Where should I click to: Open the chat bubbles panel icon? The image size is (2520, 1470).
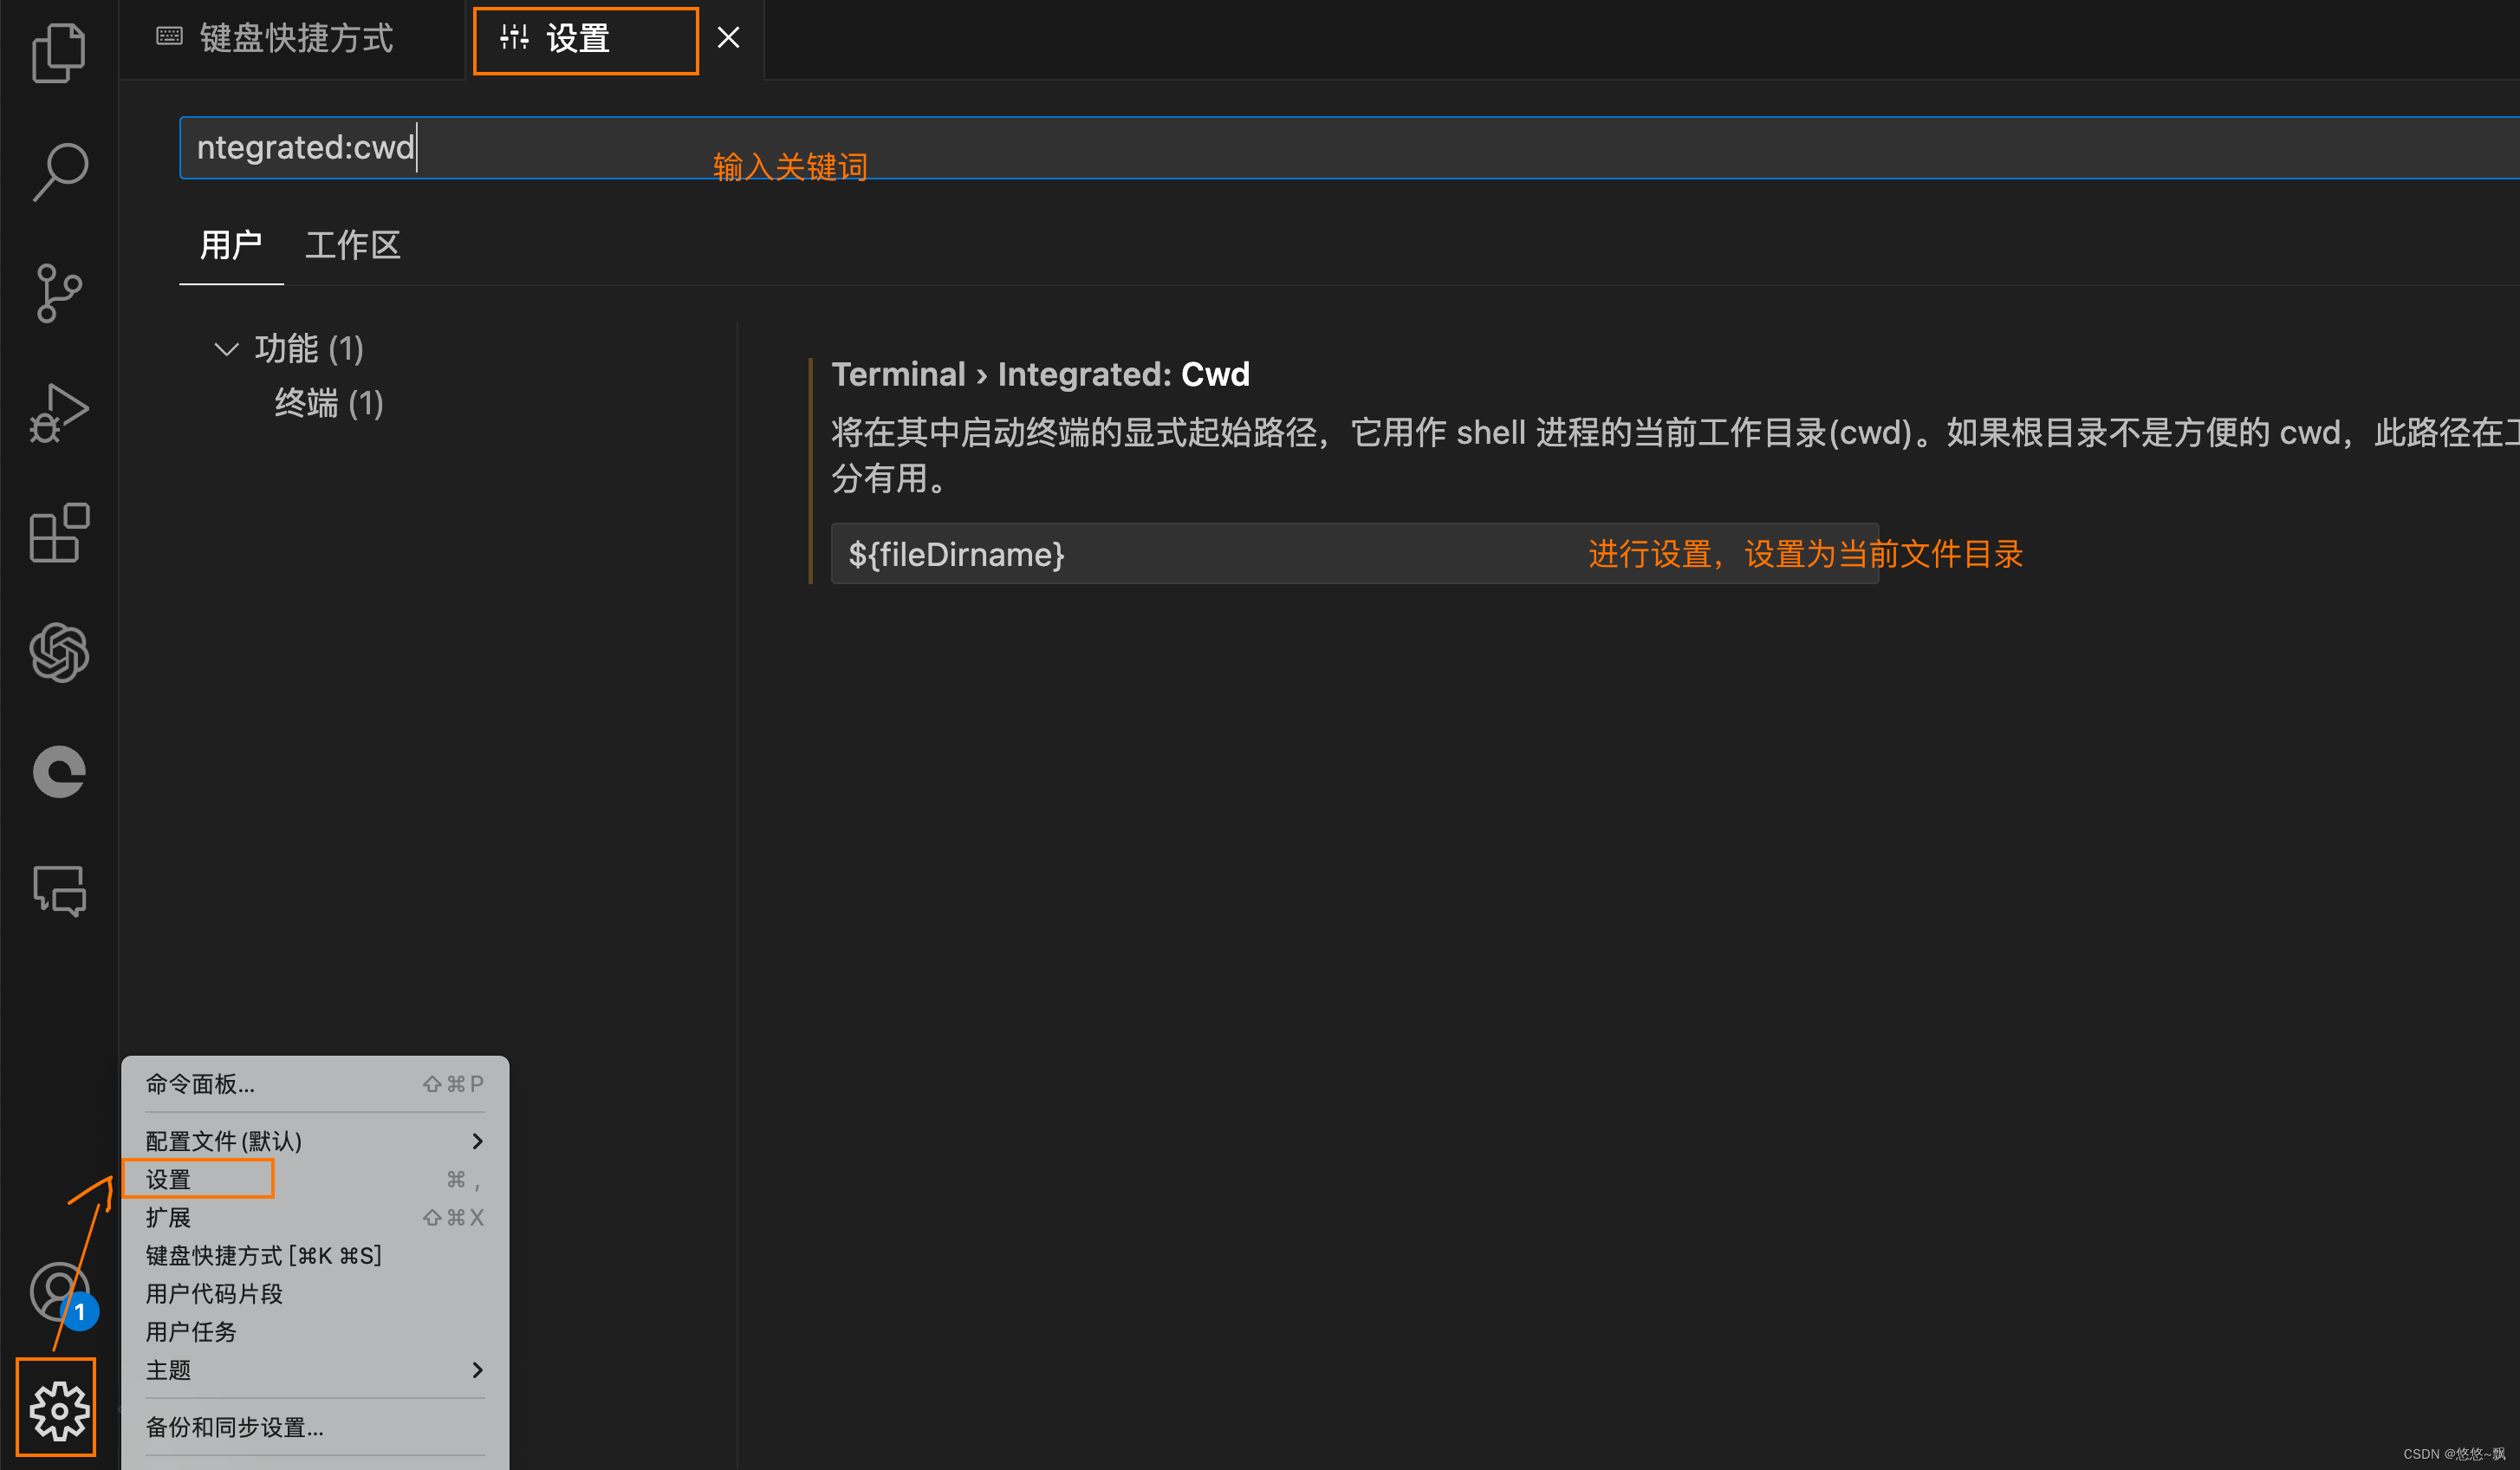58,890
